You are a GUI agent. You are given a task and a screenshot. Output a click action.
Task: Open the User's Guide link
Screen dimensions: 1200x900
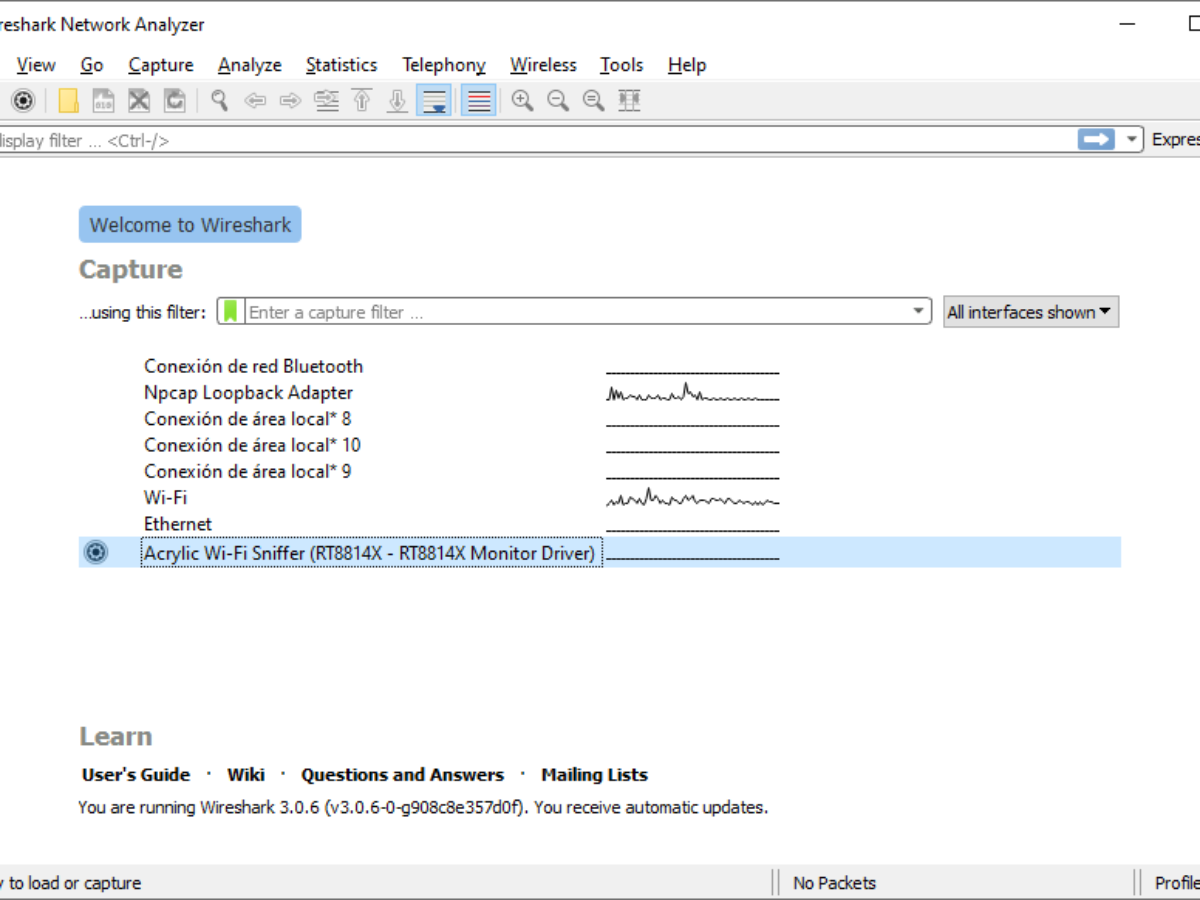136,775
